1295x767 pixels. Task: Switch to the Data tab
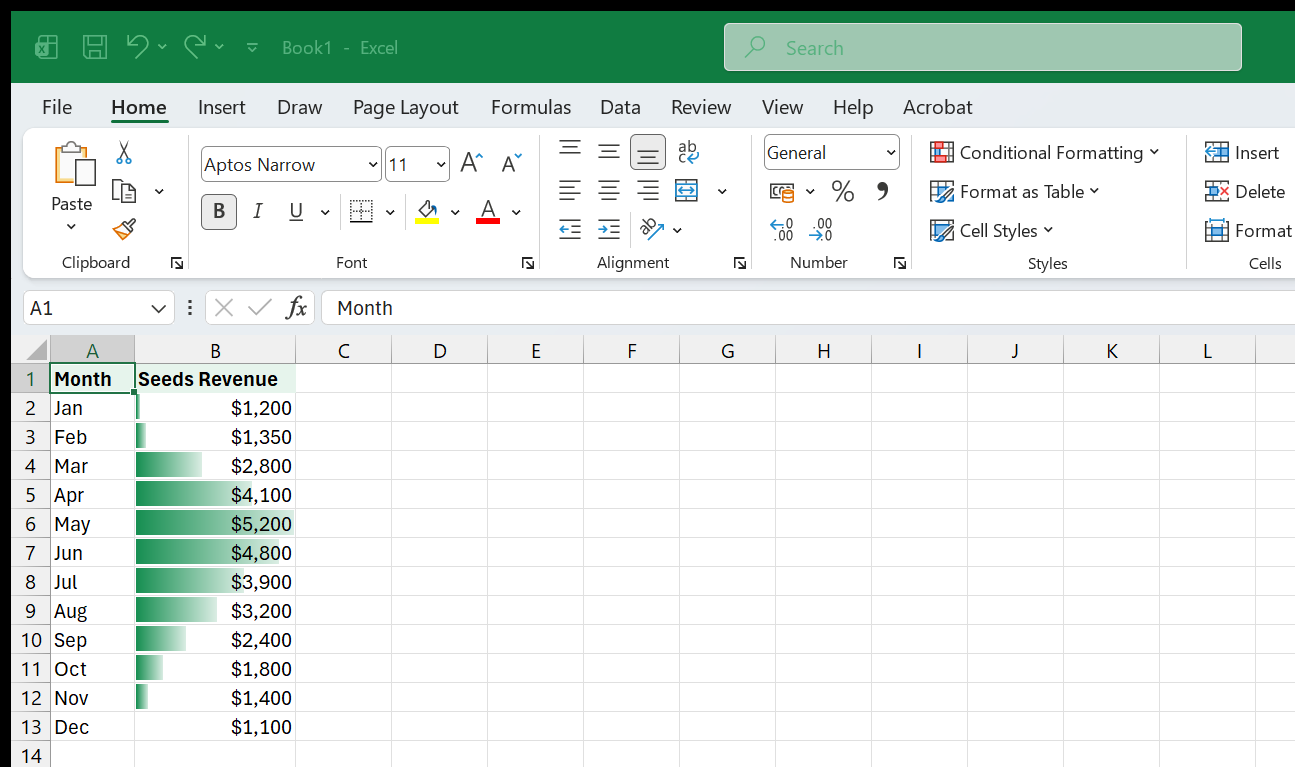pyautogui.click(x=620, y=107)
